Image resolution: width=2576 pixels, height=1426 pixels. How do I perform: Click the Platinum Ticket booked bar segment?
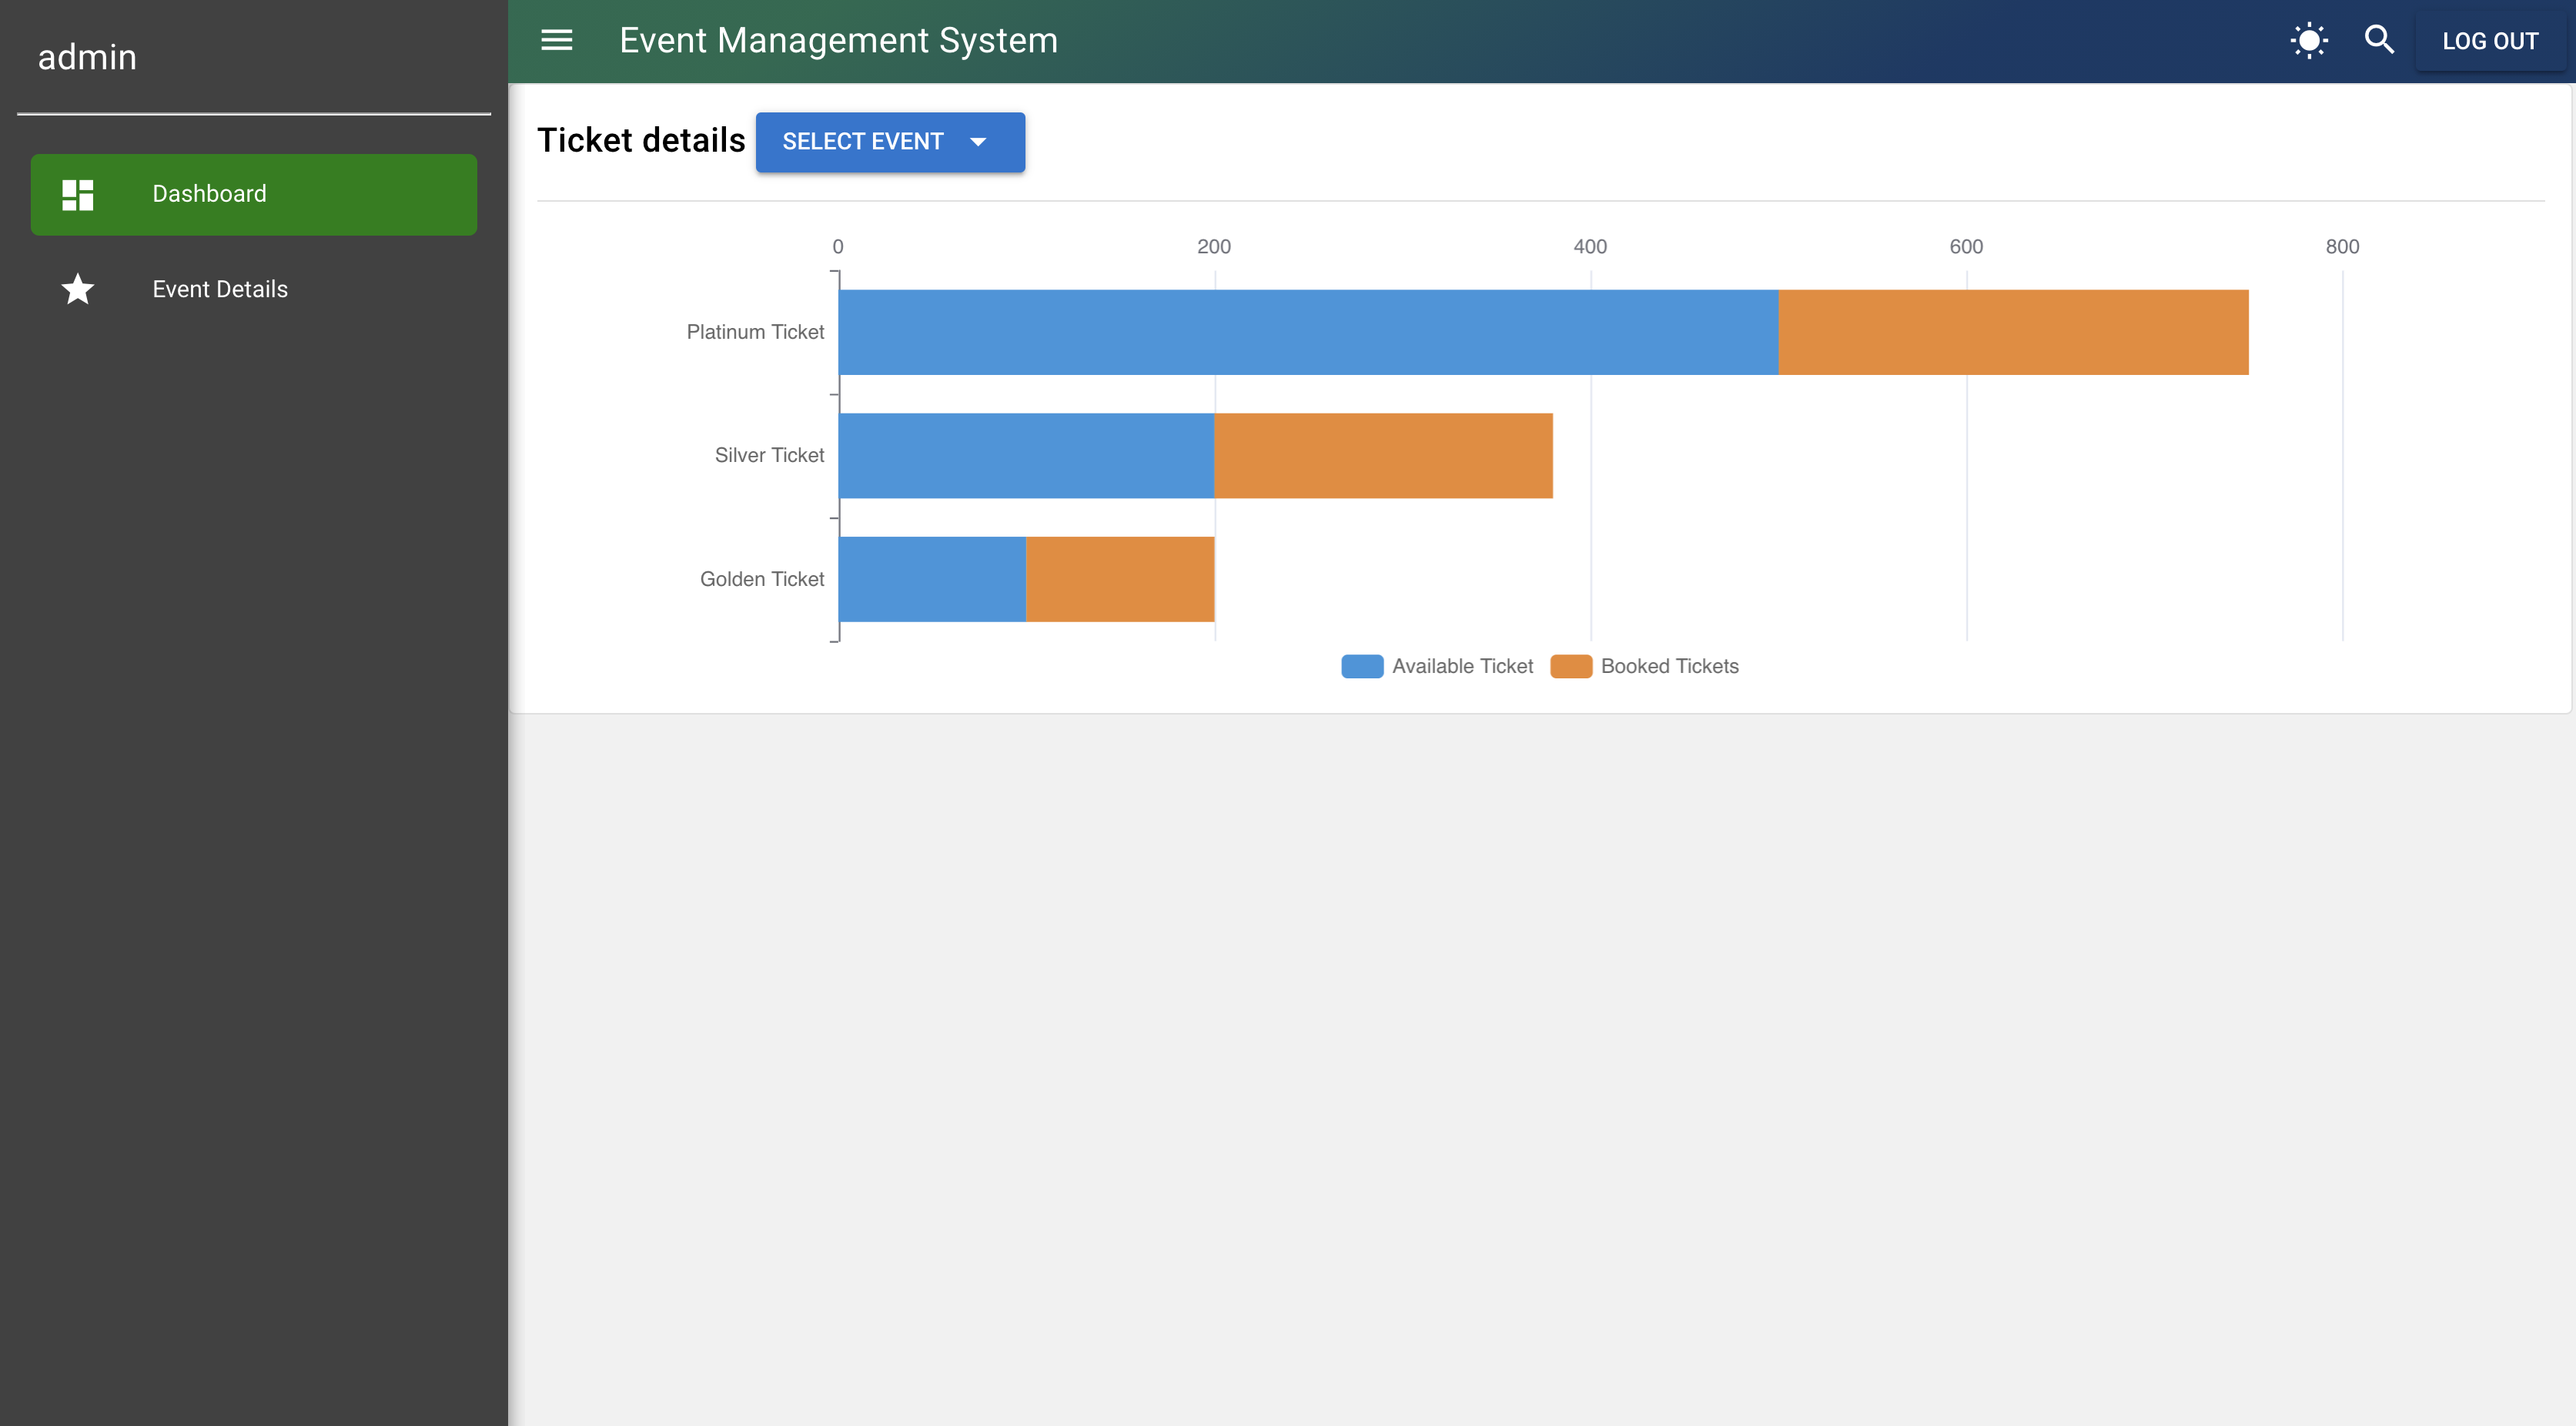2010,331
